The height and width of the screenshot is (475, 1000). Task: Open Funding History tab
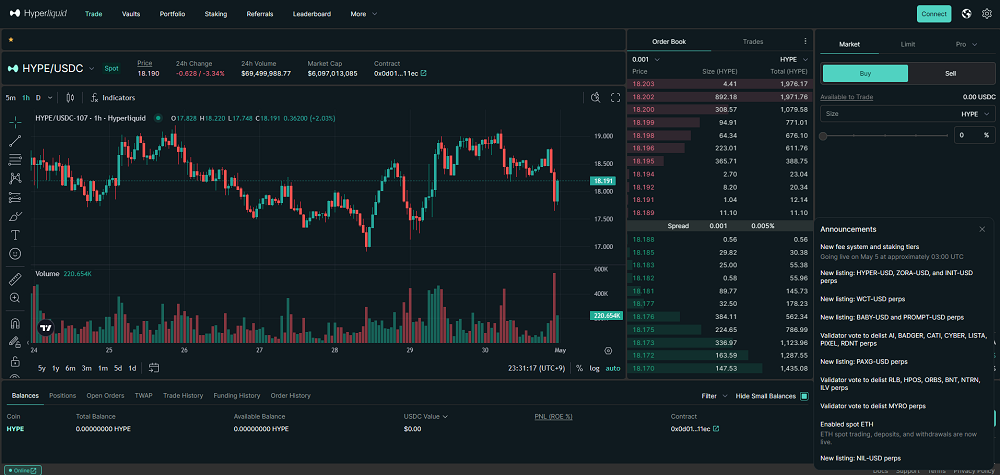click(x=237, y=395)
